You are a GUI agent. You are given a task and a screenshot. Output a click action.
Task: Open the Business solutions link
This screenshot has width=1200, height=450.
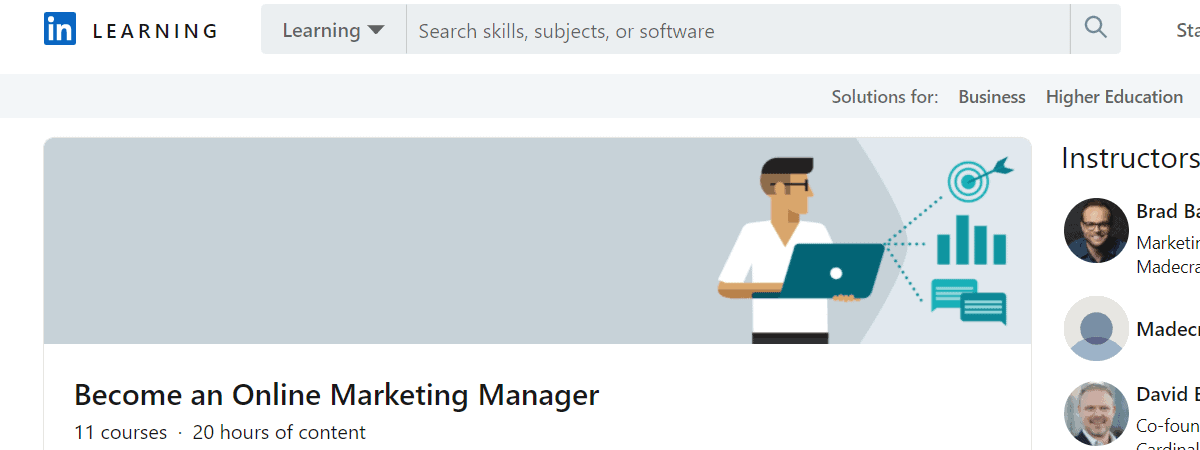click(991, 97)
